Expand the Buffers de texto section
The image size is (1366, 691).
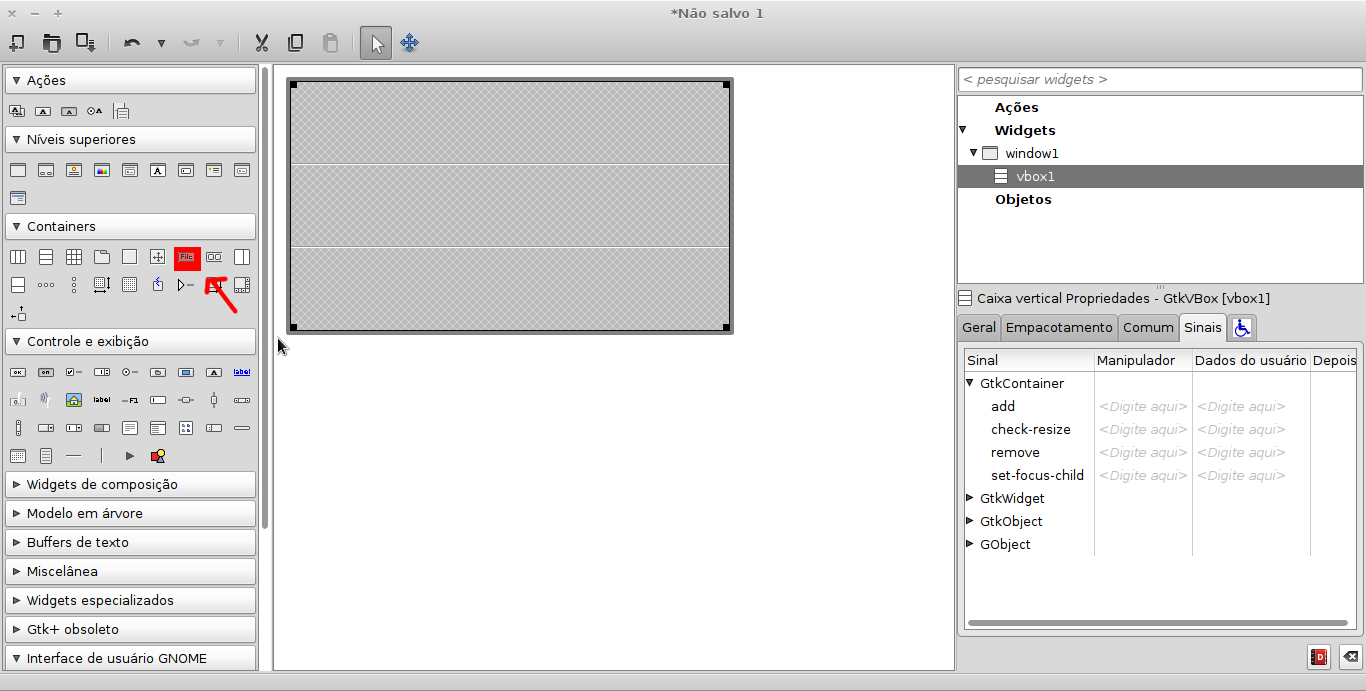coord(131,542)
